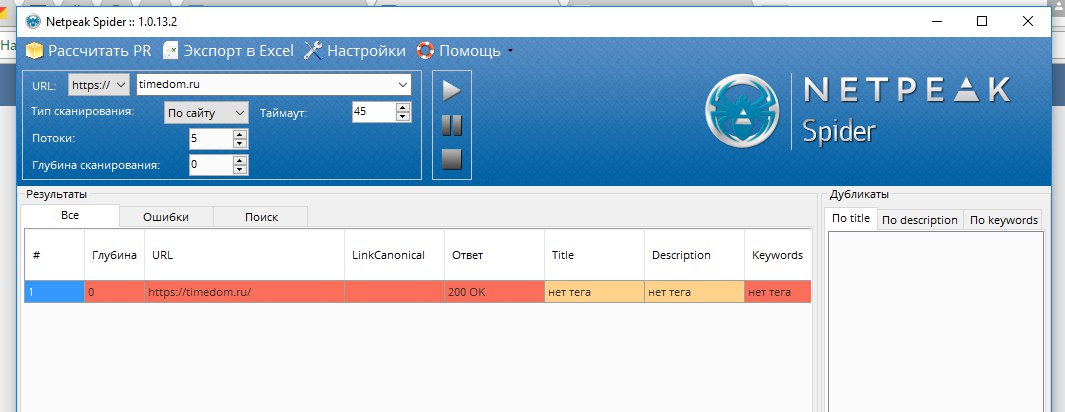The image size is (1065, 412).
Task: Sort by the URL column header
Action: click(245, 255)
